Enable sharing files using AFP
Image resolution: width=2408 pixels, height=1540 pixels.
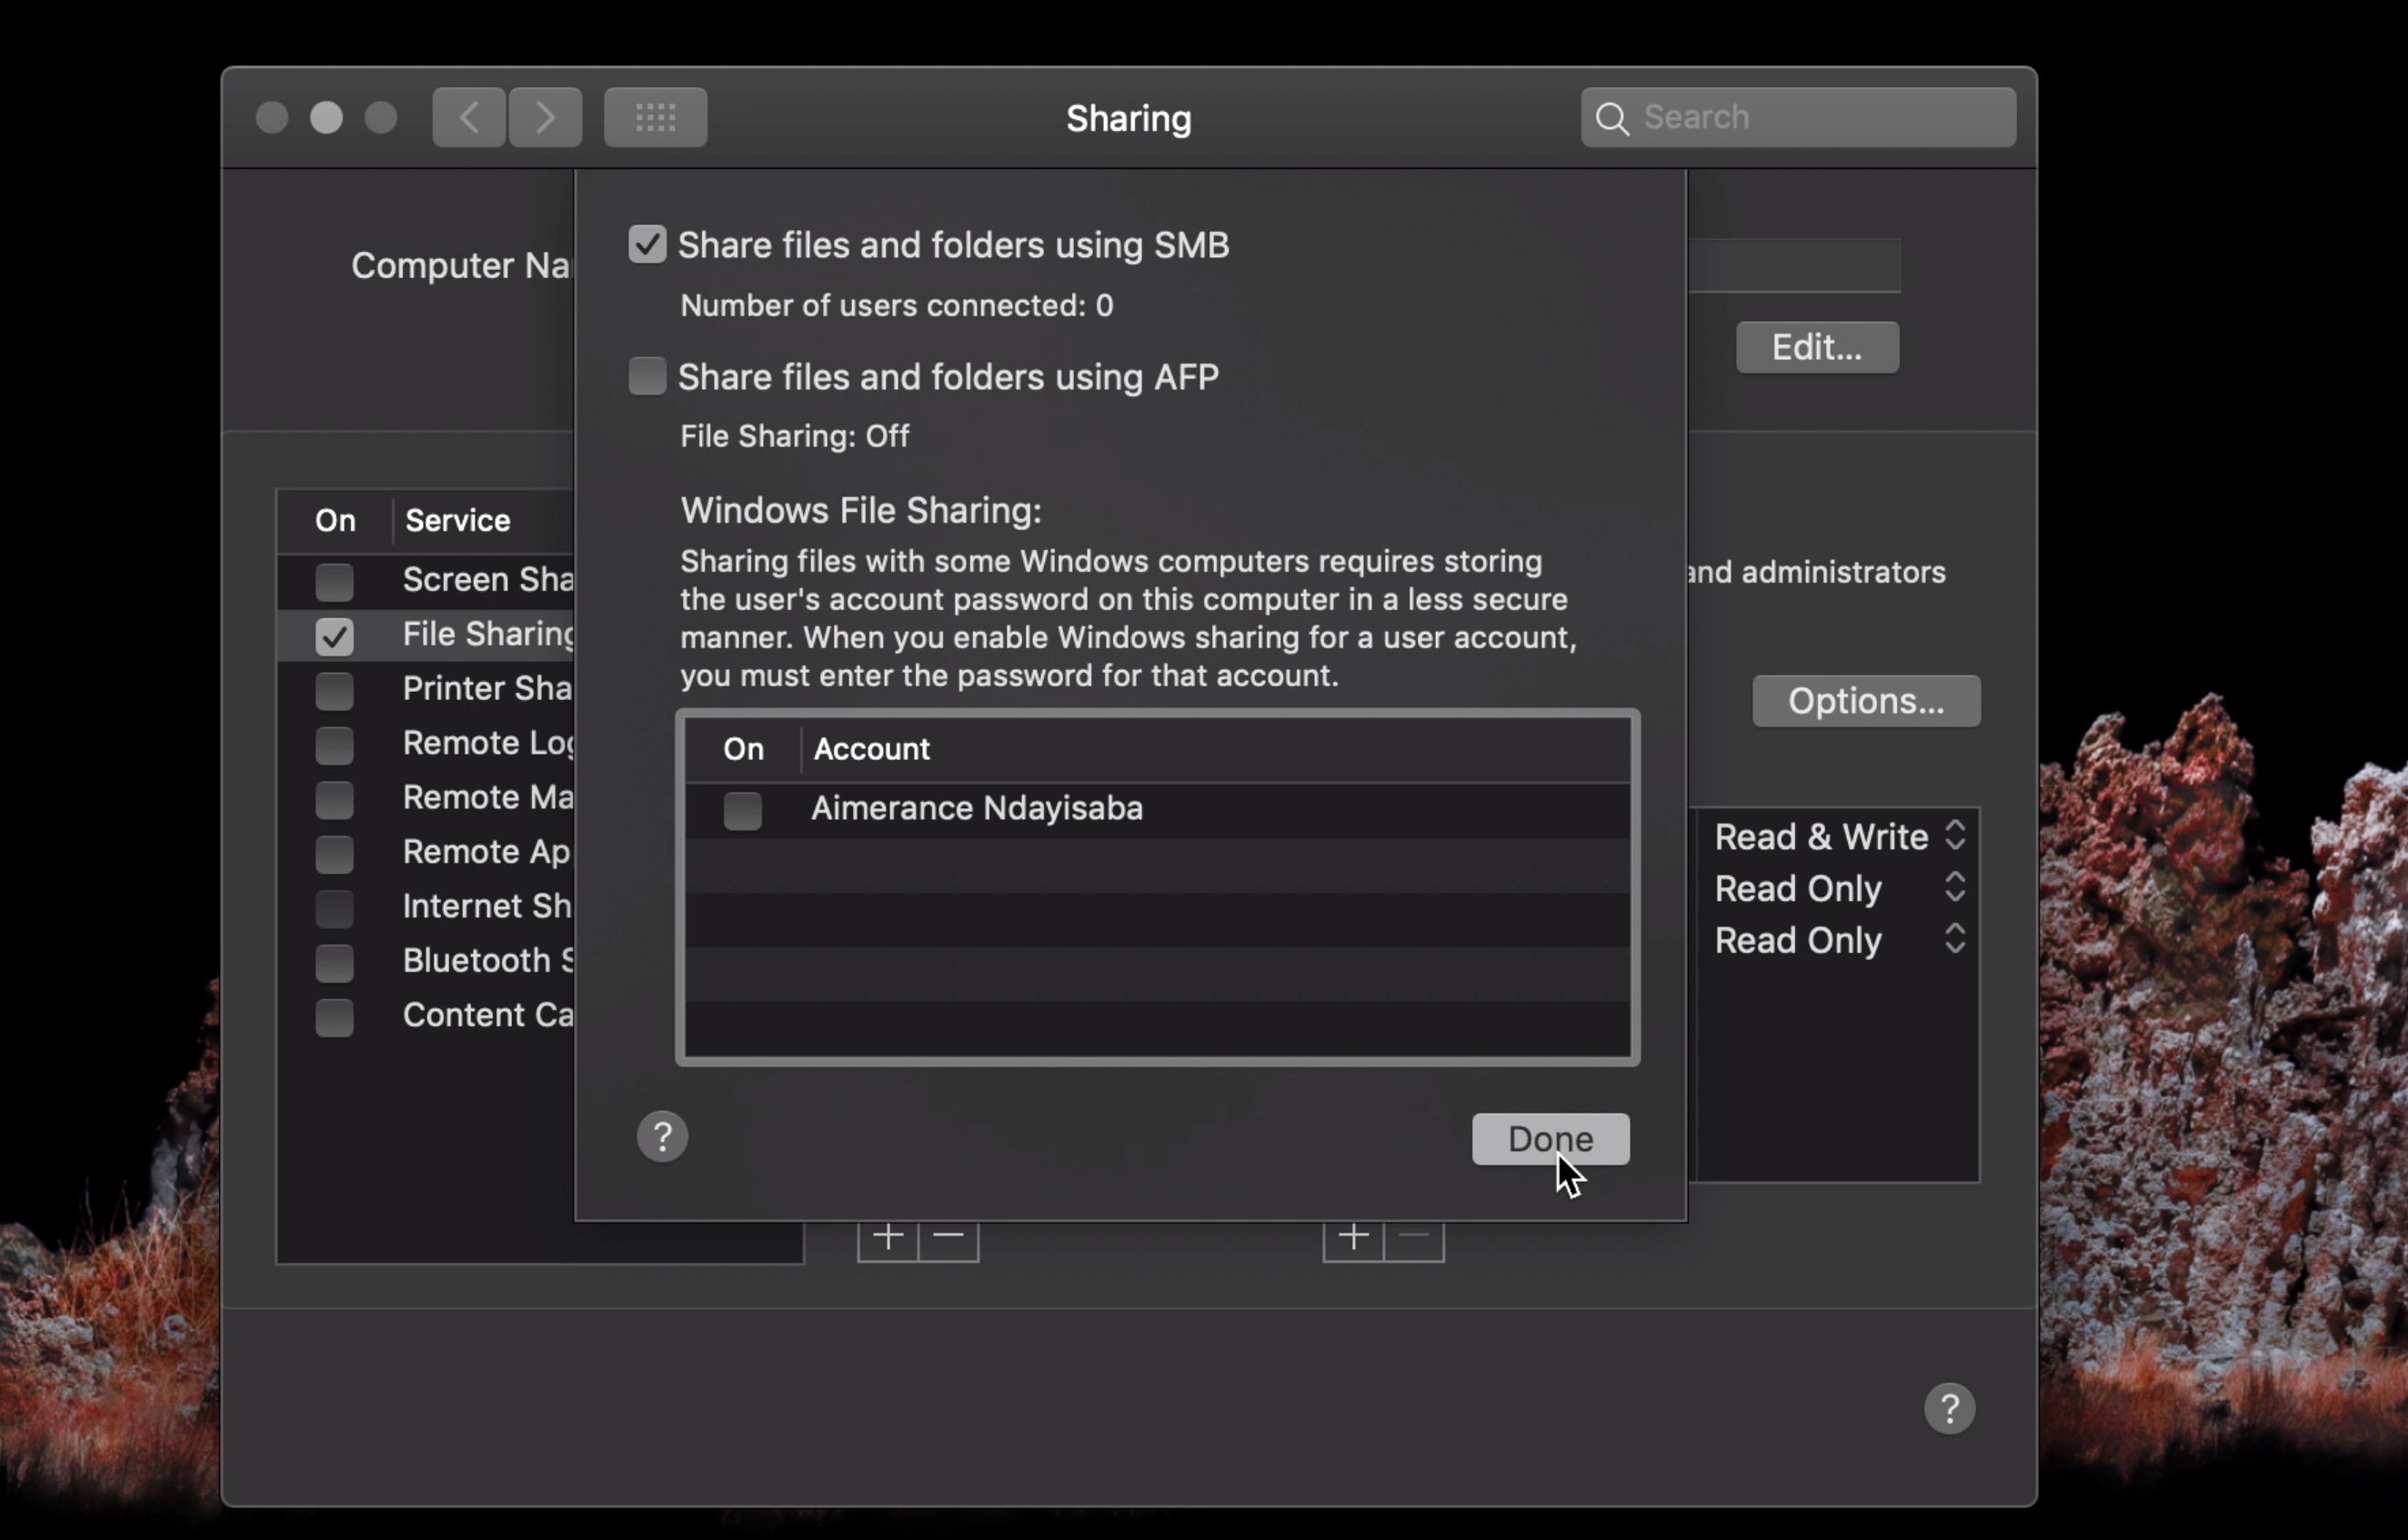pos(647,376)
